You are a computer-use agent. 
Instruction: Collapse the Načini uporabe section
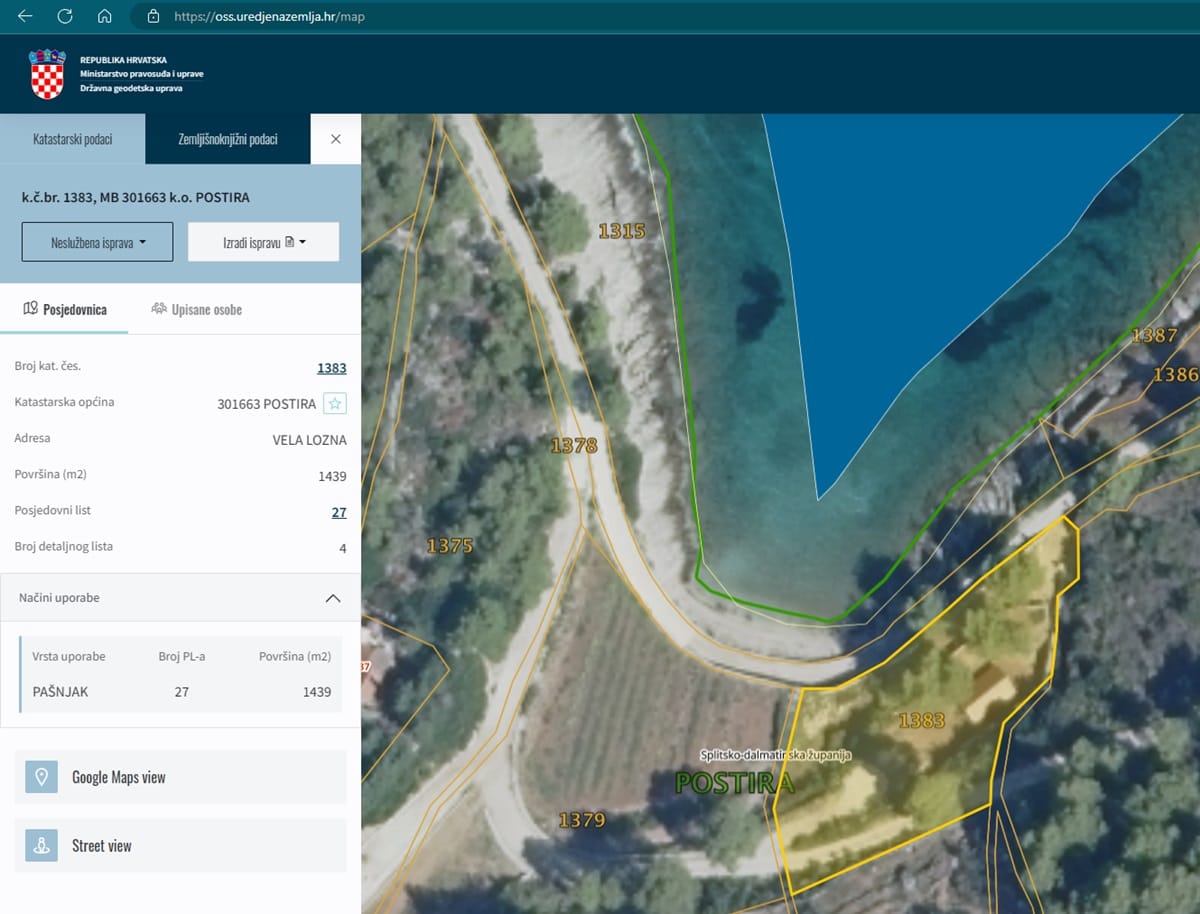(x=333, y=598)
